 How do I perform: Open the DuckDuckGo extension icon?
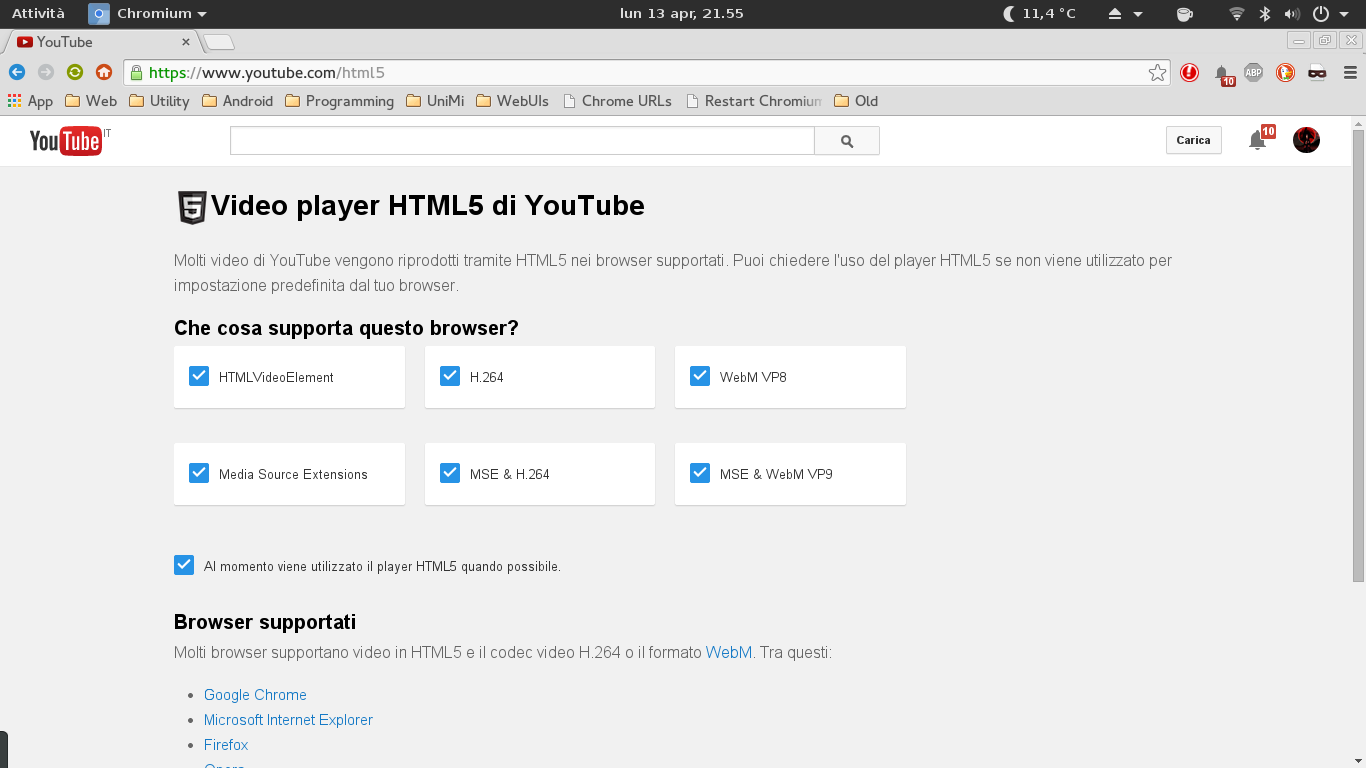point(1285,72)
